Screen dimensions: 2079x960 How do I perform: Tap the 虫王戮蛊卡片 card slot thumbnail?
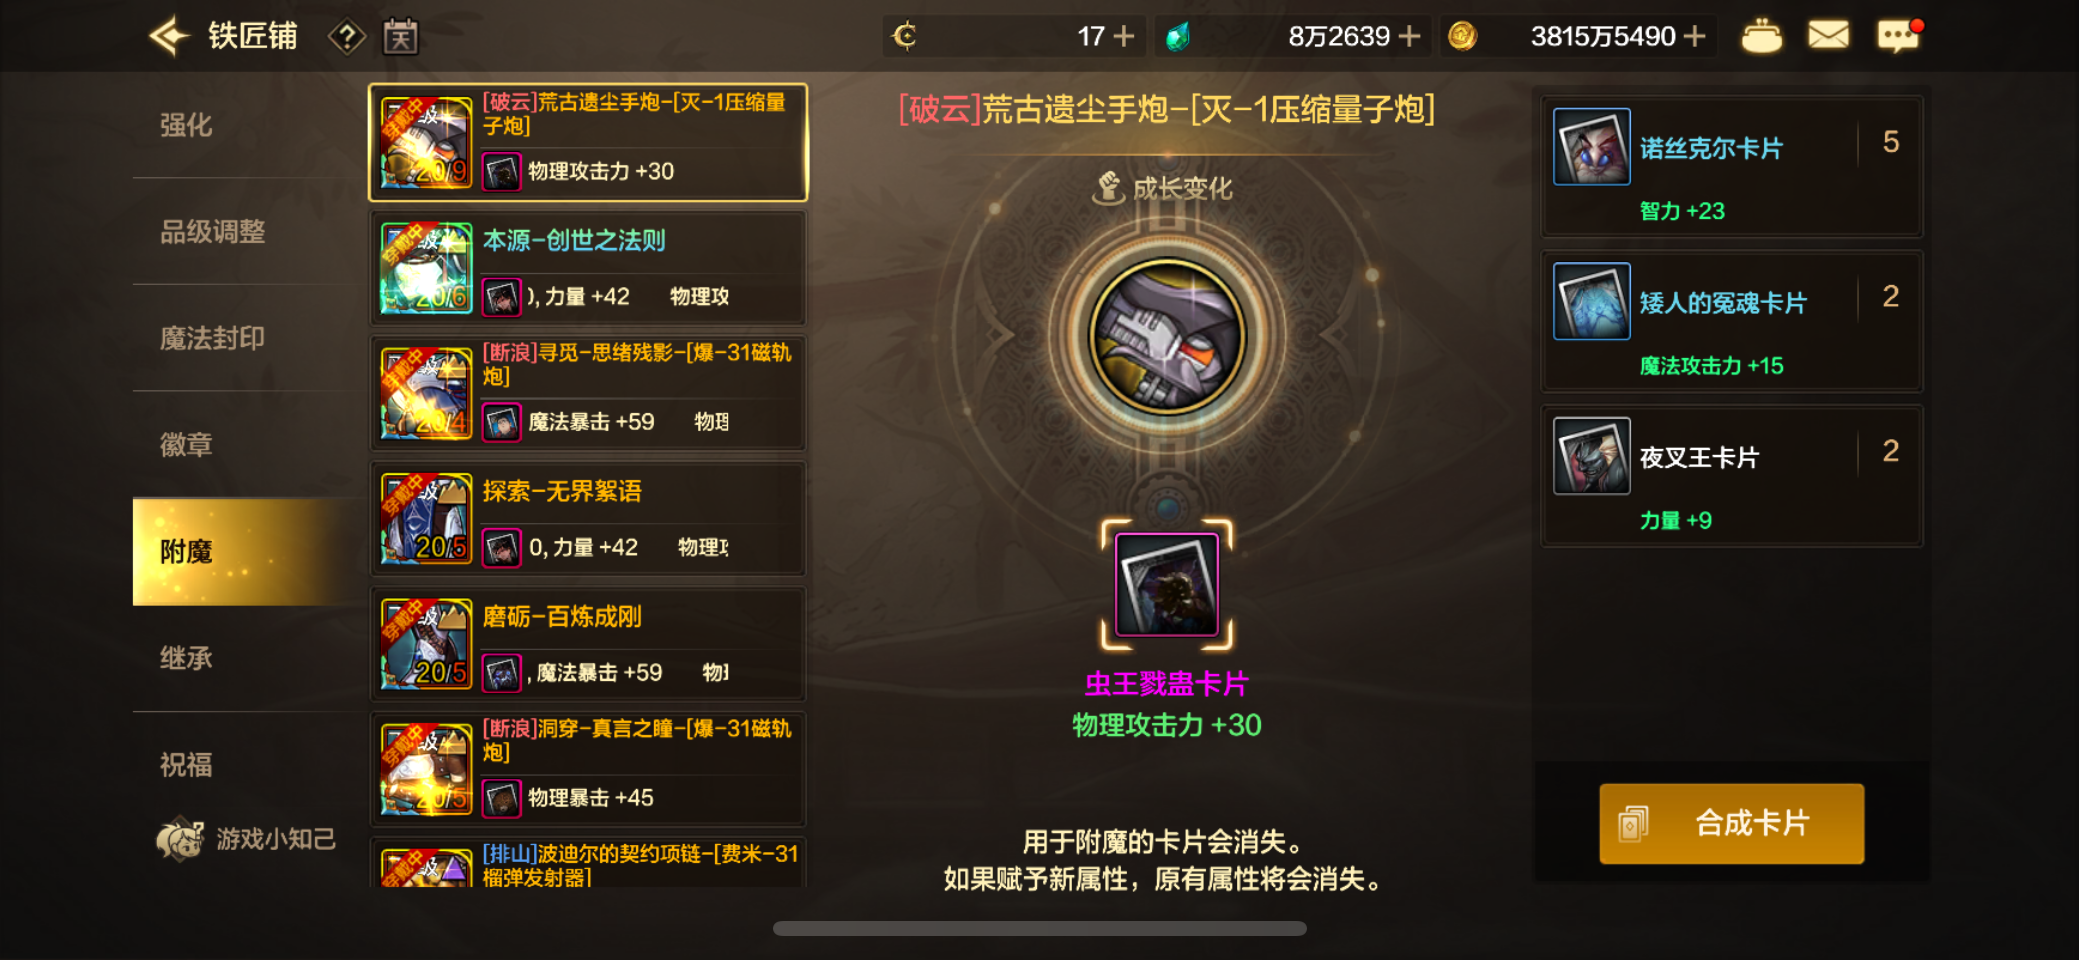click(x=1167, y=585)
